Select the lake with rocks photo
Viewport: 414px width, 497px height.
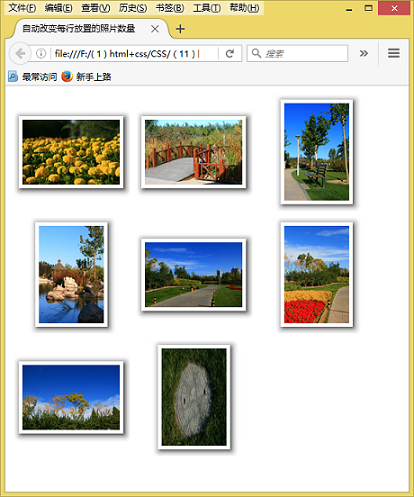pos(71,274)
